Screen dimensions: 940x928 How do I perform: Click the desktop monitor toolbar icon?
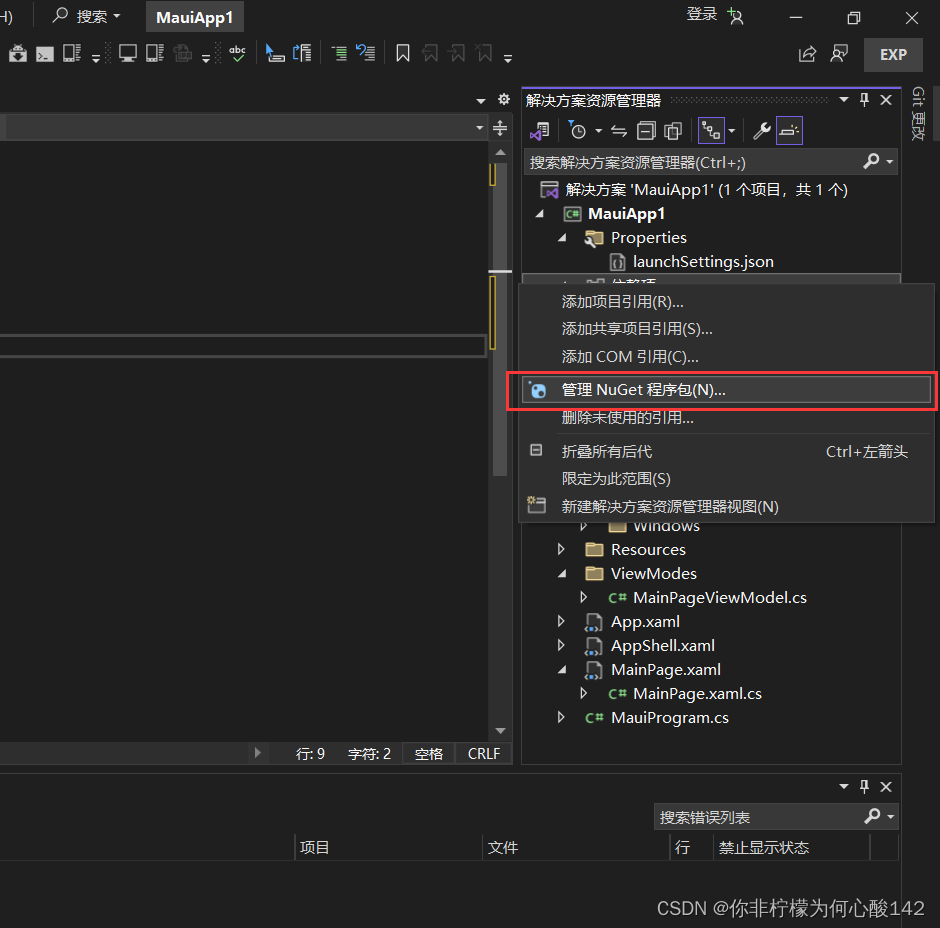tap(128, 54)
